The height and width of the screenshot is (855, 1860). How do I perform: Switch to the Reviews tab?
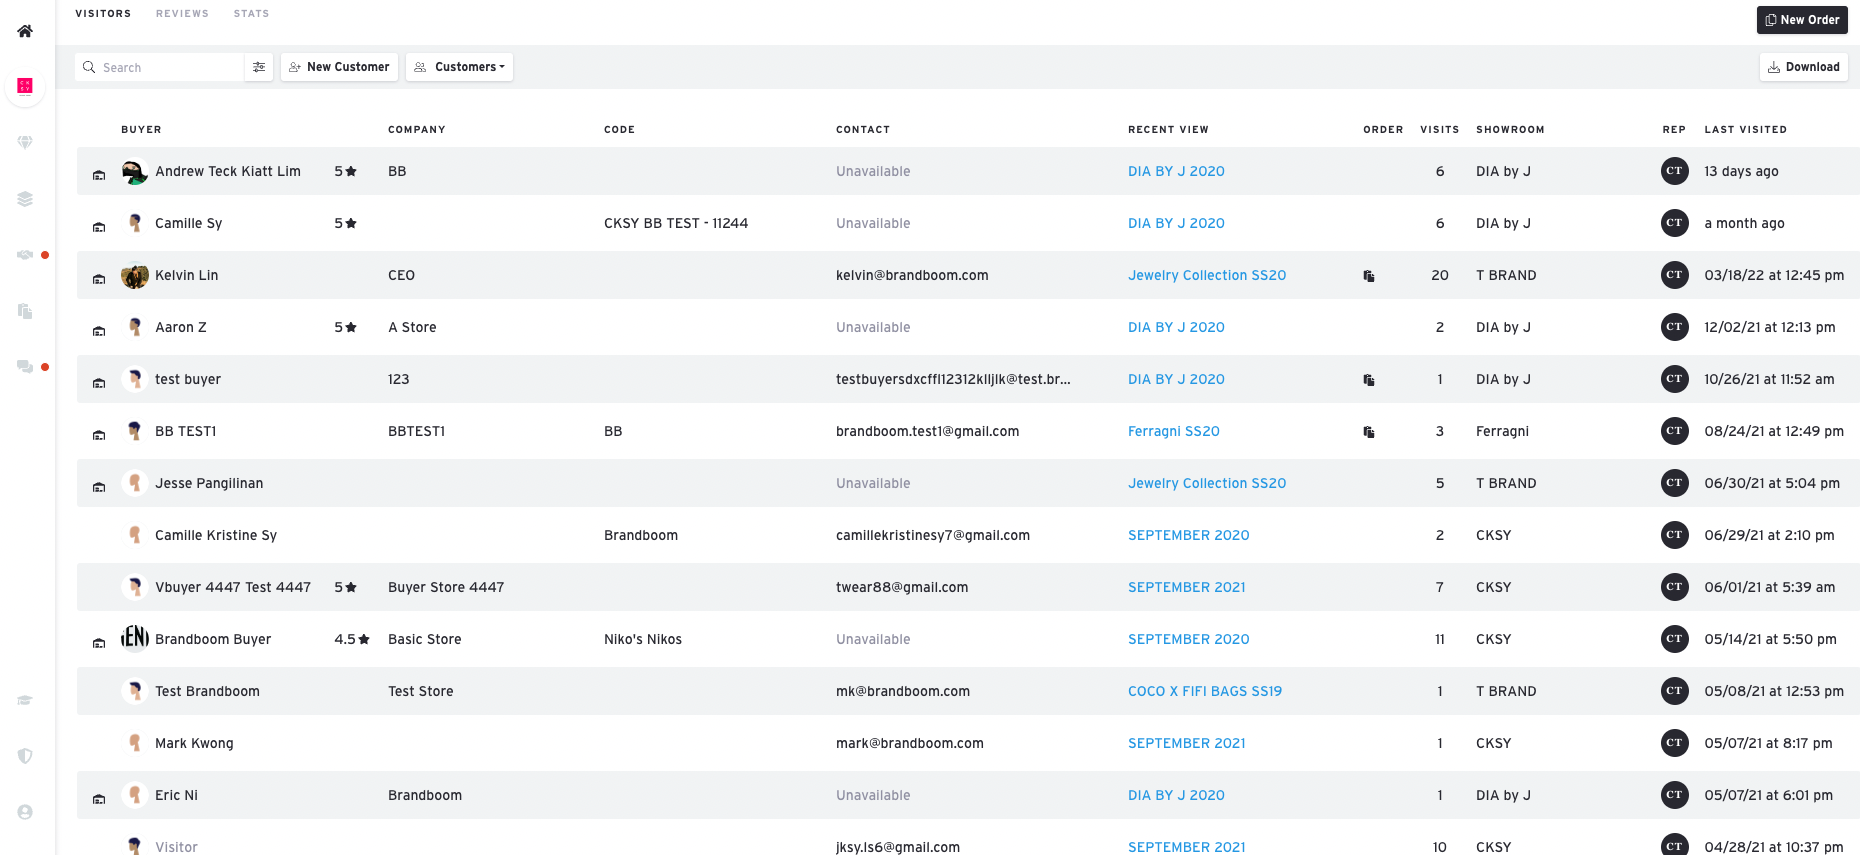tap(182, 14)
